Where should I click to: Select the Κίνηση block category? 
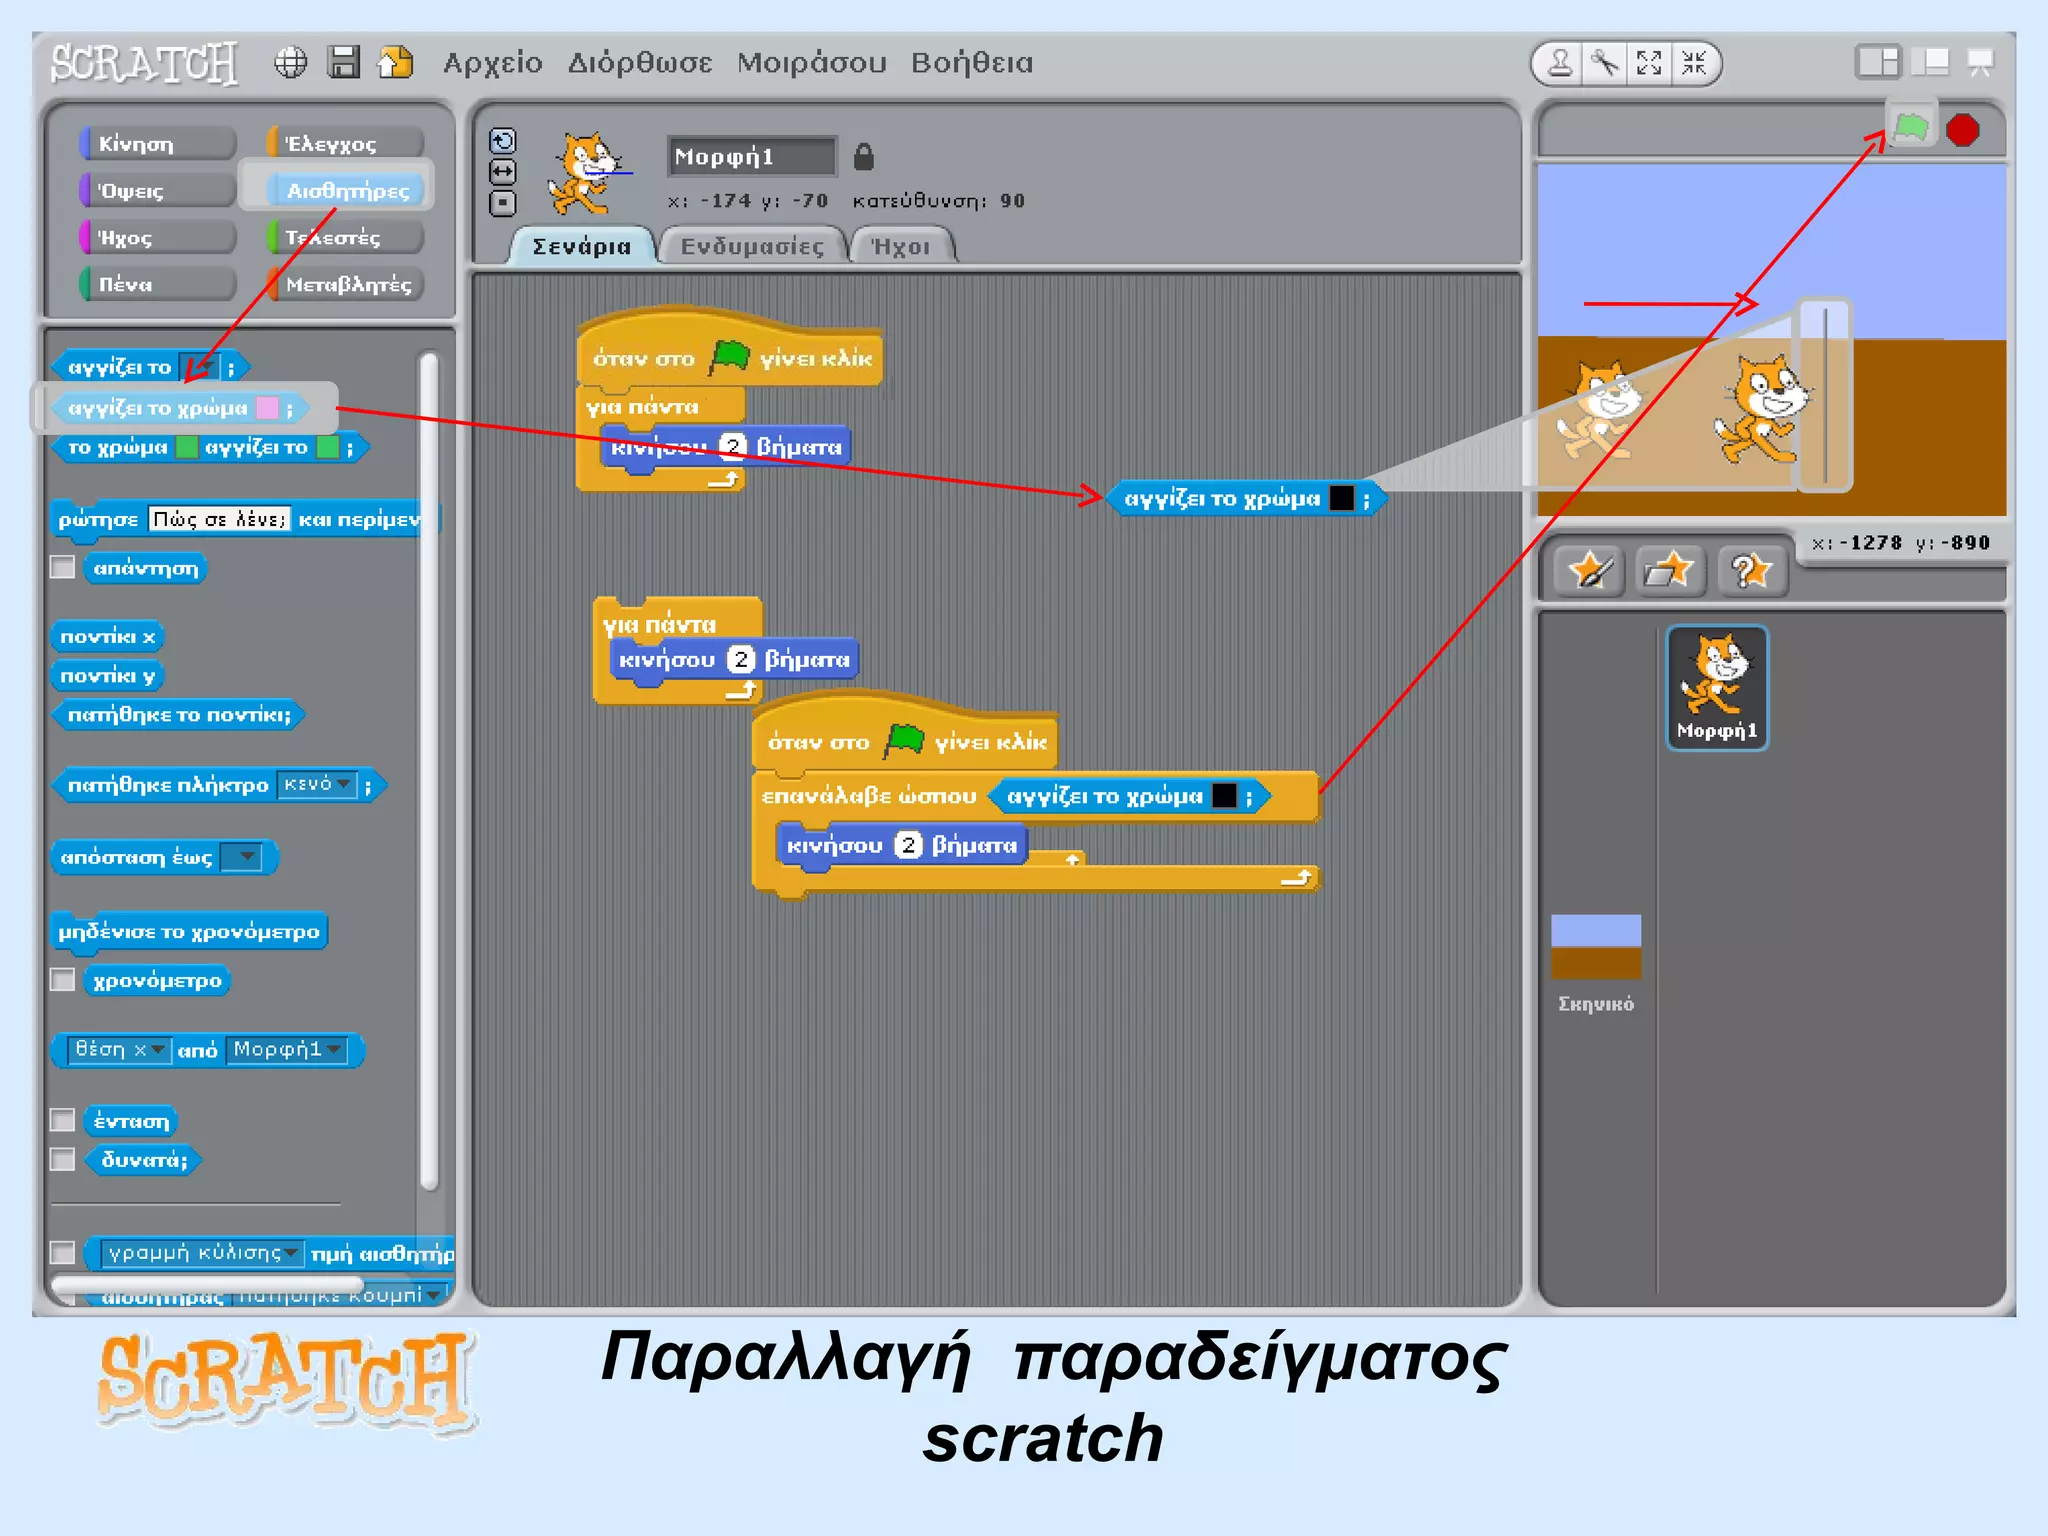point(158,144)
